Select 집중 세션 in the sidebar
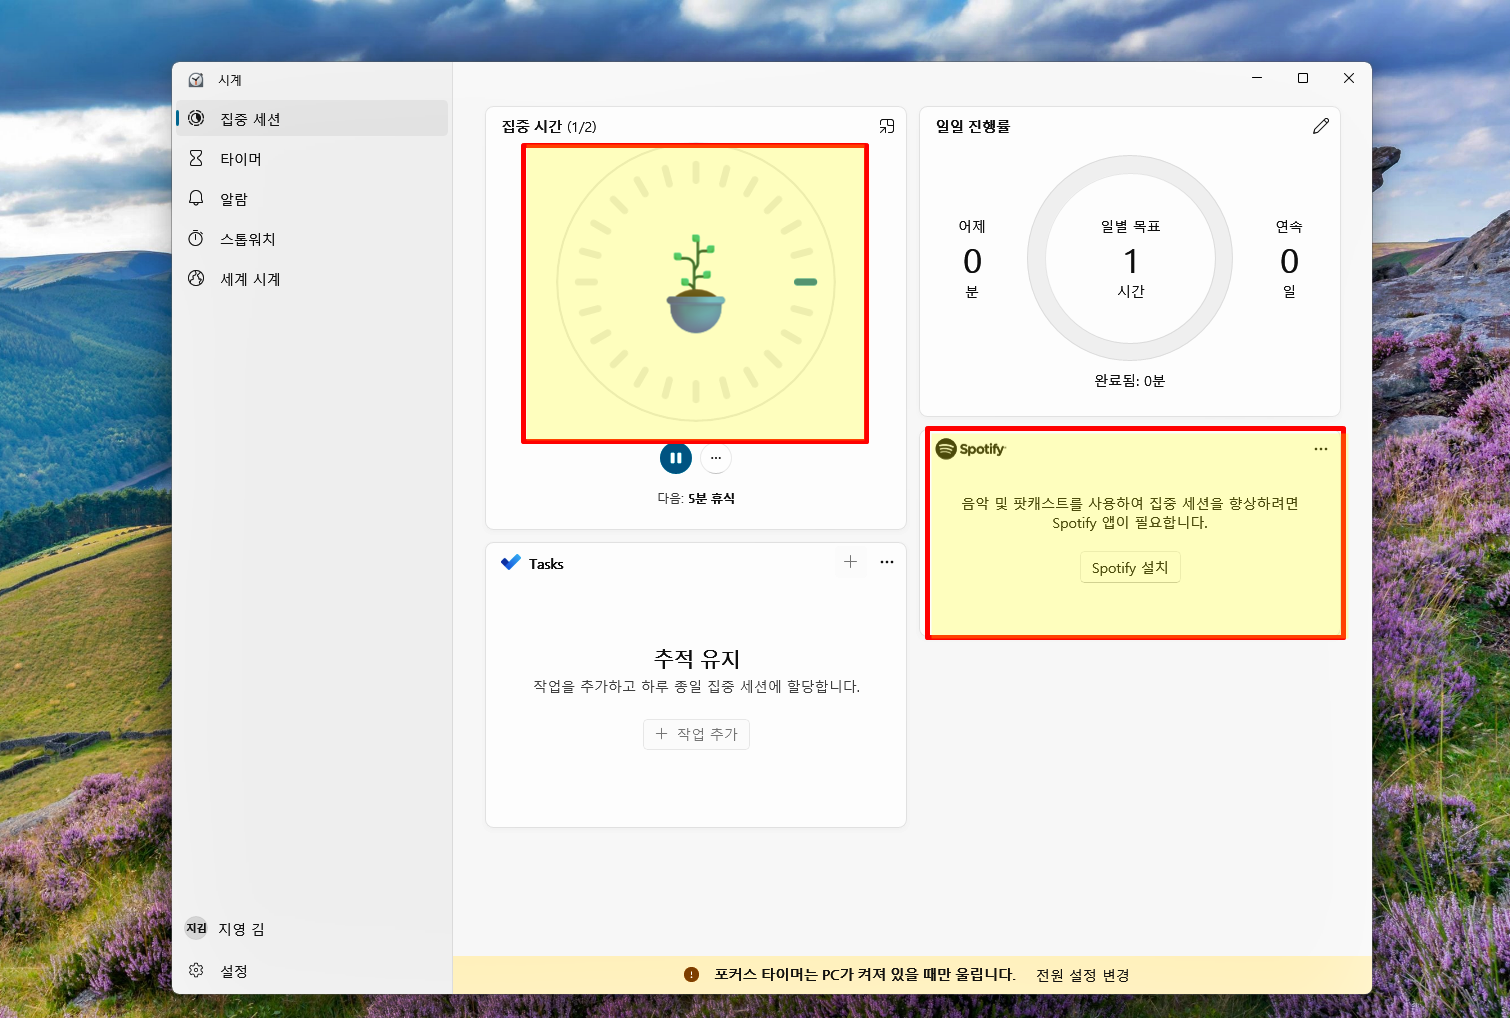1510x1018 pixels. pos(312,119)
